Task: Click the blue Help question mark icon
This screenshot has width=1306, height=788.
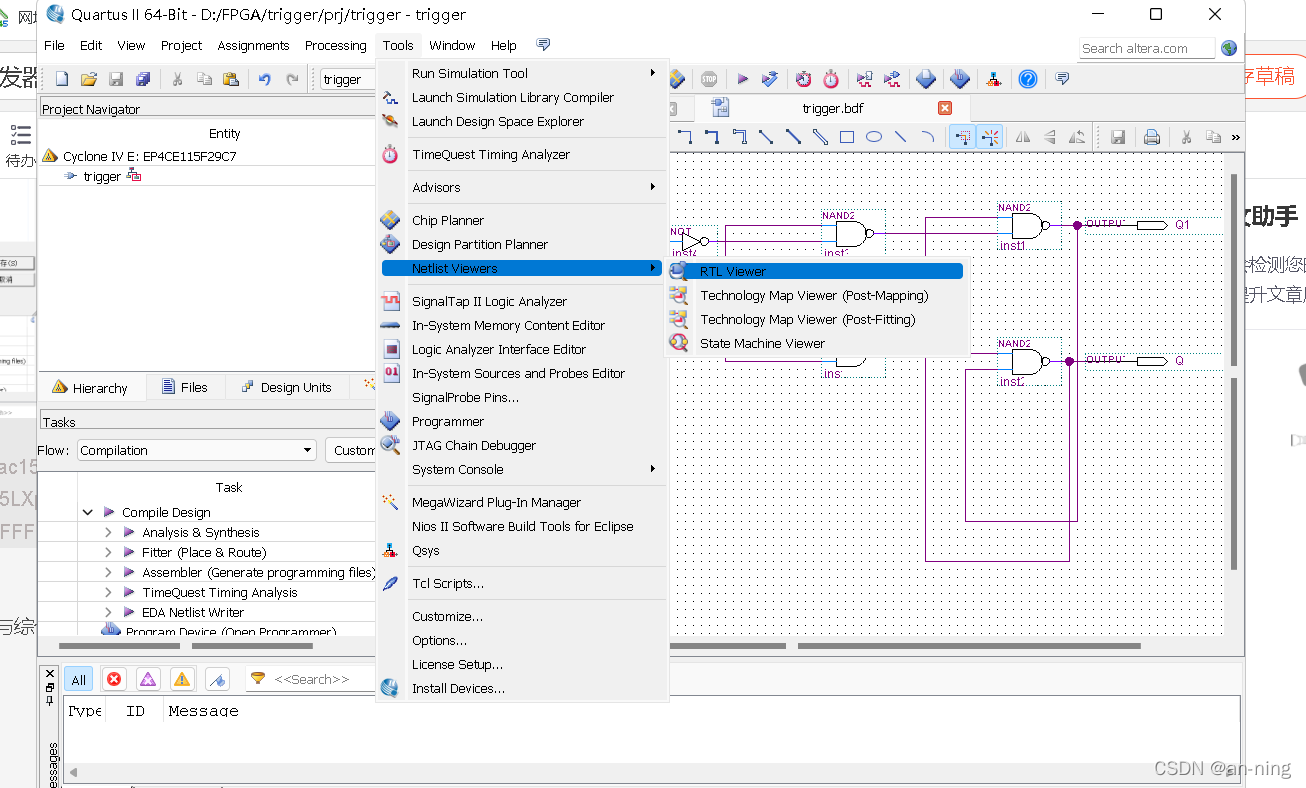Action: point(1027,79)
